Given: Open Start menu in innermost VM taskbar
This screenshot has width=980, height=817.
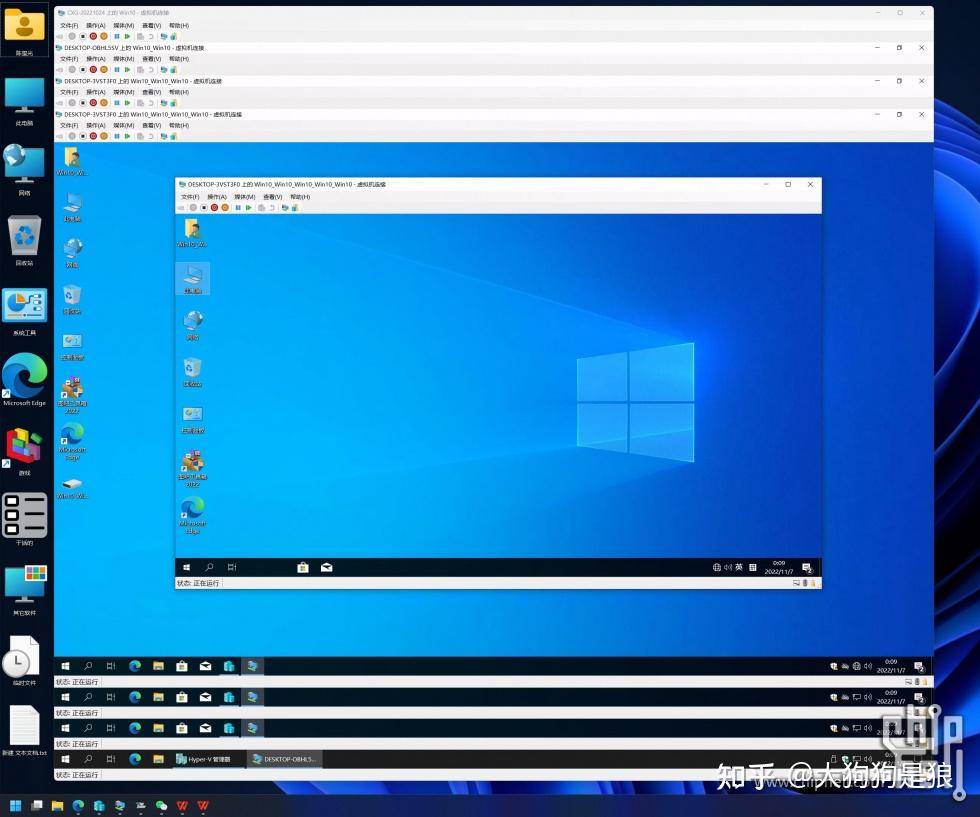Looking at the screenshot, I should point(186,568).
